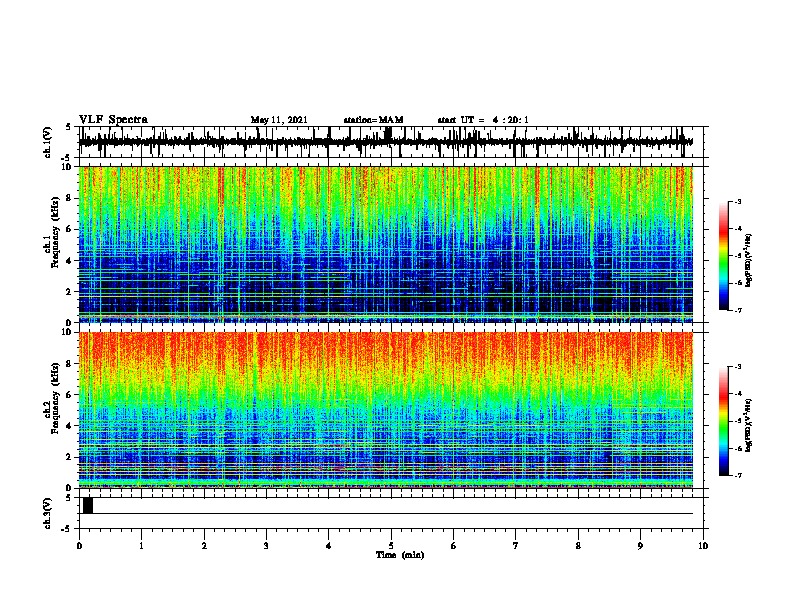Click the black pulse block in ch.3 panel

pos(88,505)
